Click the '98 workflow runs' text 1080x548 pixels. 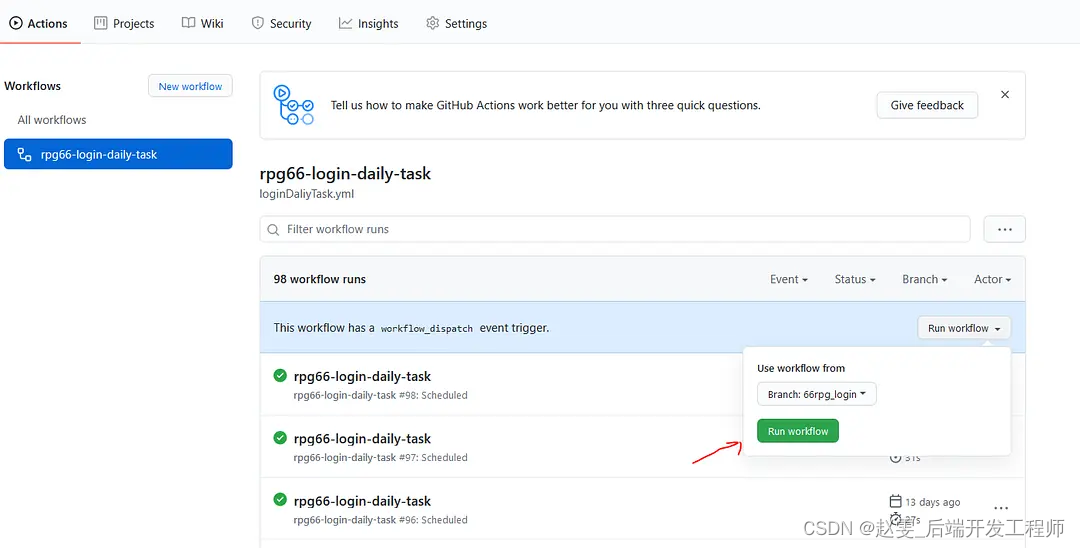(x=320, y=280)
